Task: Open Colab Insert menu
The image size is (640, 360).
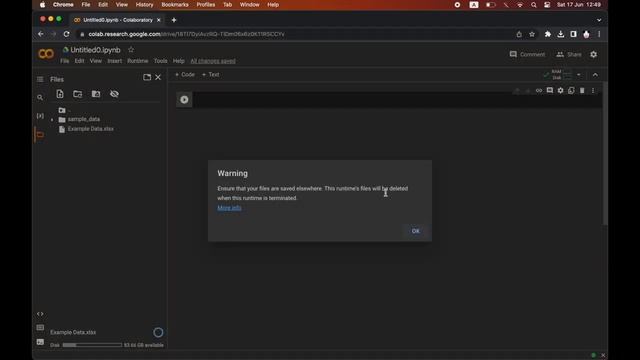Action: (115, 61)
